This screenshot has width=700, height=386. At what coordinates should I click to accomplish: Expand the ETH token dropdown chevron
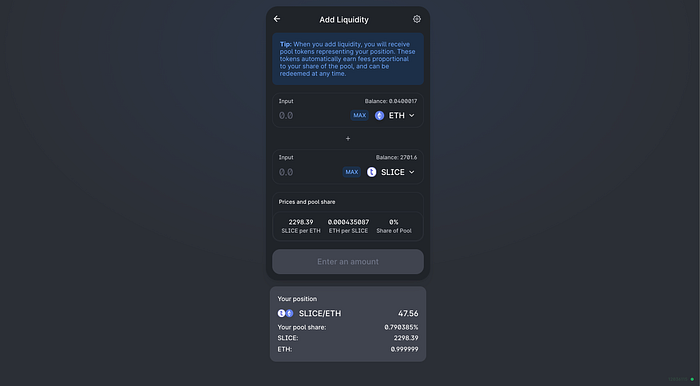[x=412, y=116]
